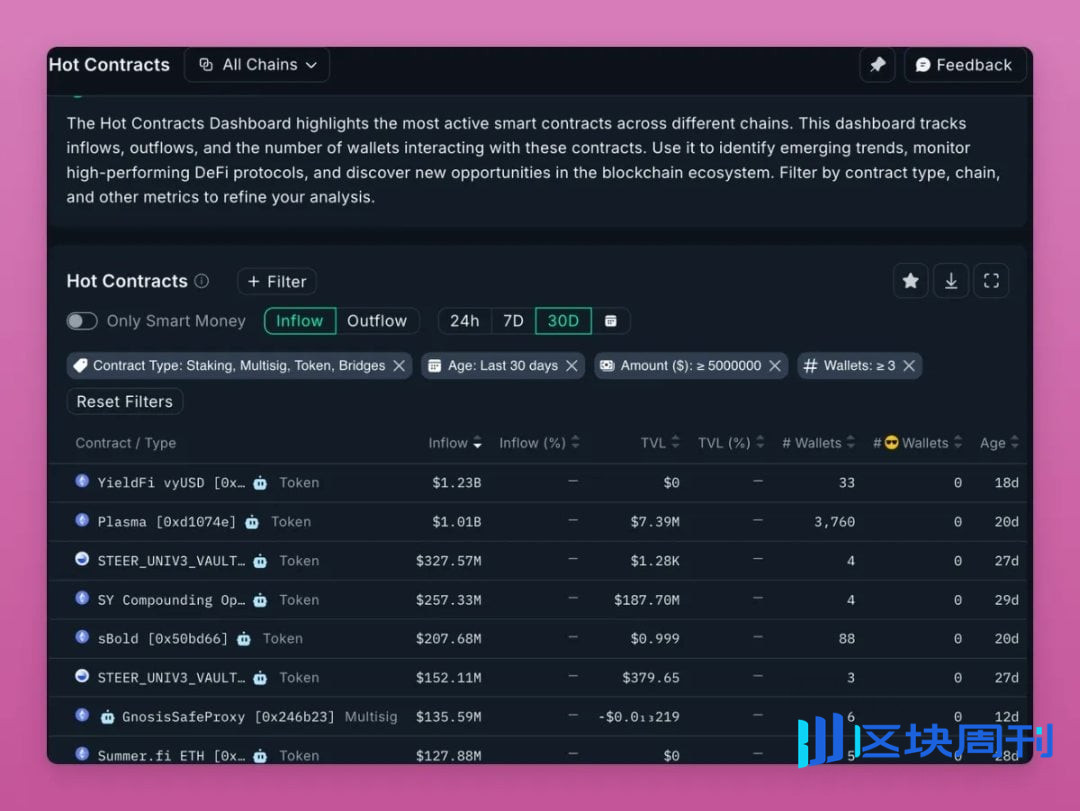Viewport: 1080px width, 811px height.
Task: Click robot icon next to Summer.fi ETH
Action: coord(260,756)
